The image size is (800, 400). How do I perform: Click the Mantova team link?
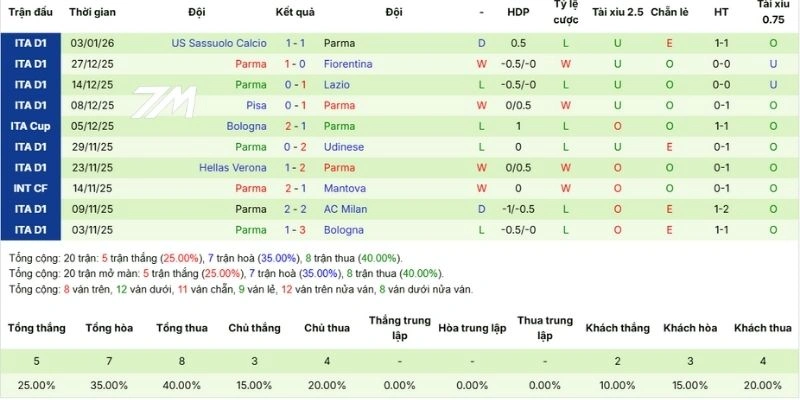[x=345, y=188]
